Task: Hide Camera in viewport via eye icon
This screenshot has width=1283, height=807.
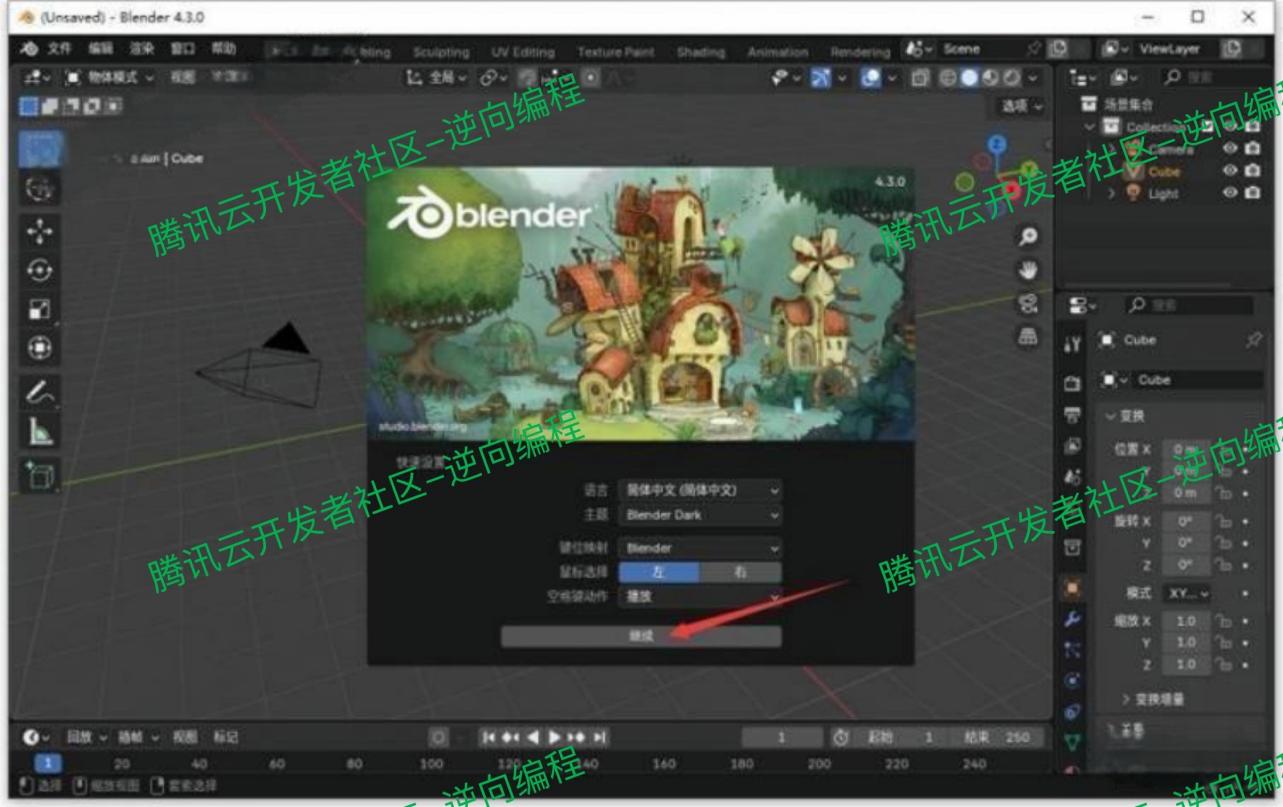Action: 1228,148
